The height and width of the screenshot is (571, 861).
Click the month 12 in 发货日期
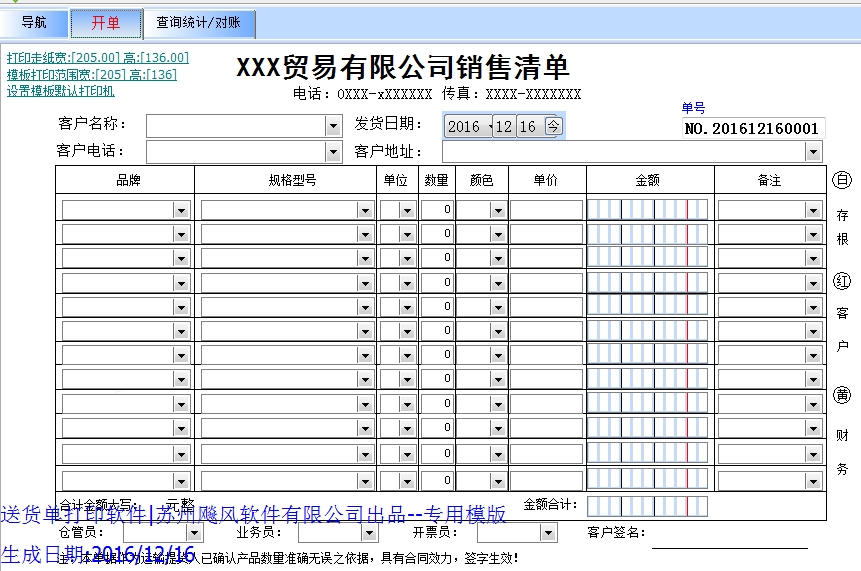(x=504, y=127)
